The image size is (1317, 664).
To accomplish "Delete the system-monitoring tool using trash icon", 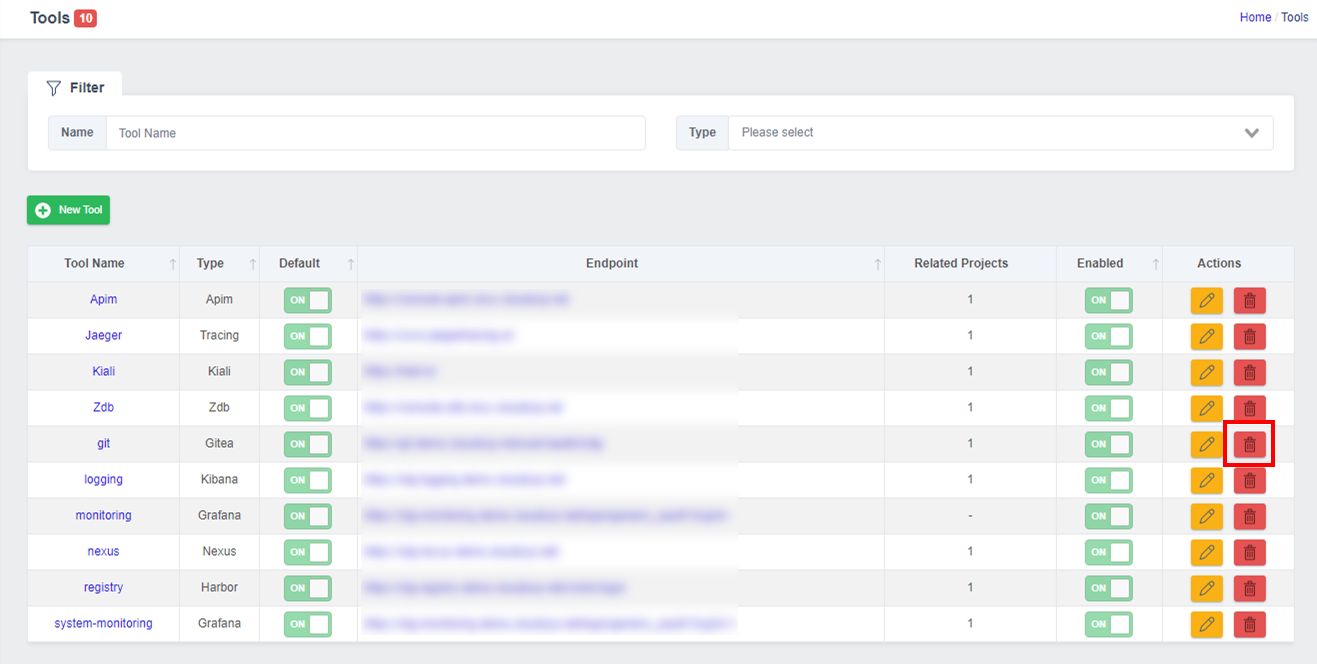I will (x=1250, y=624).
